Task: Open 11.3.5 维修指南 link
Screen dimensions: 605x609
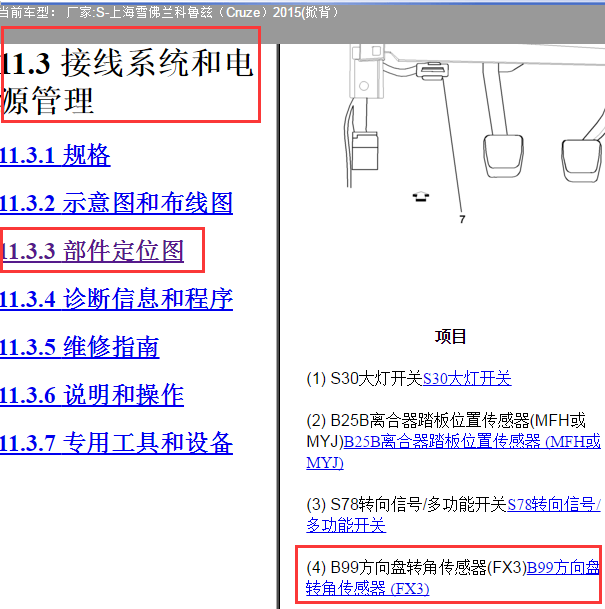Action: [x=80, y=347]
